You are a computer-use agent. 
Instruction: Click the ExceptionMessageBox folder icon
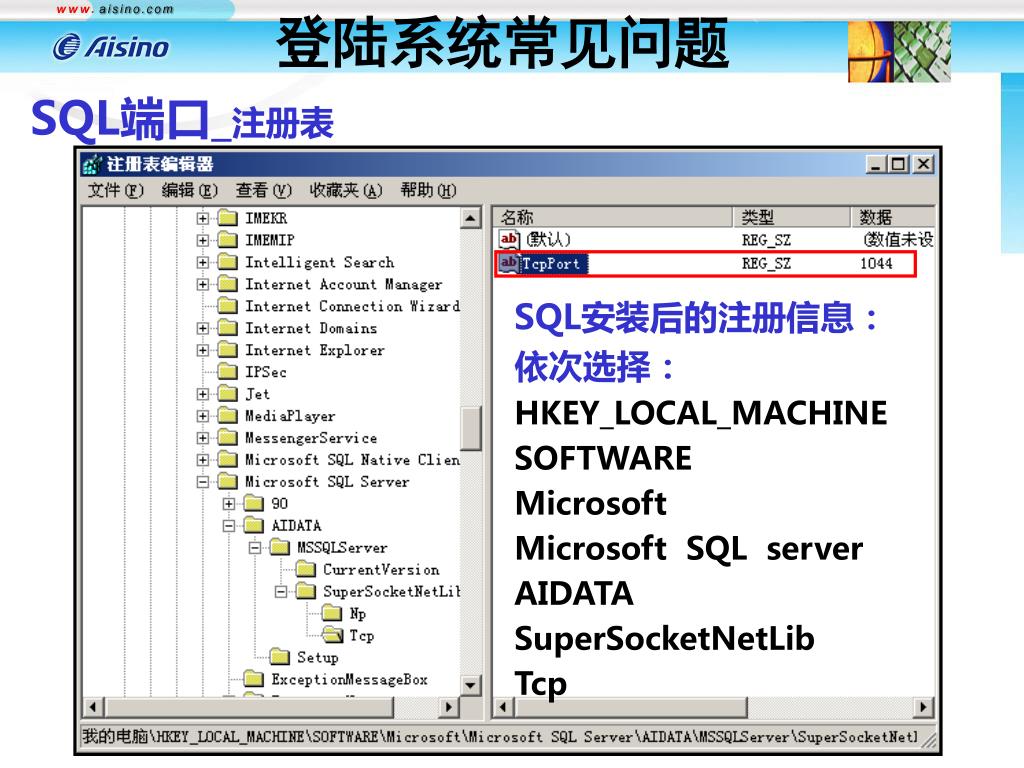(253, 679)
